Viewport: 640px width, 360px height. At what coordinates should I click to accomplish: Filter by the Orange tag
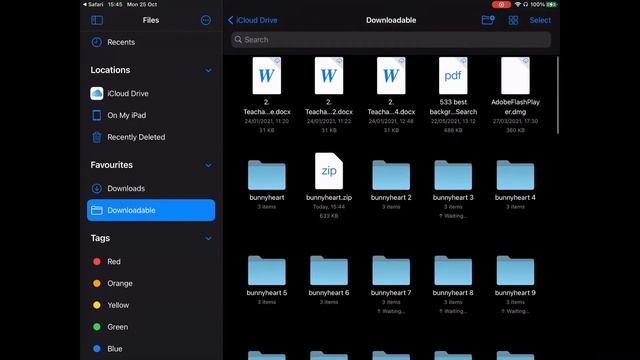click(151, 283)
